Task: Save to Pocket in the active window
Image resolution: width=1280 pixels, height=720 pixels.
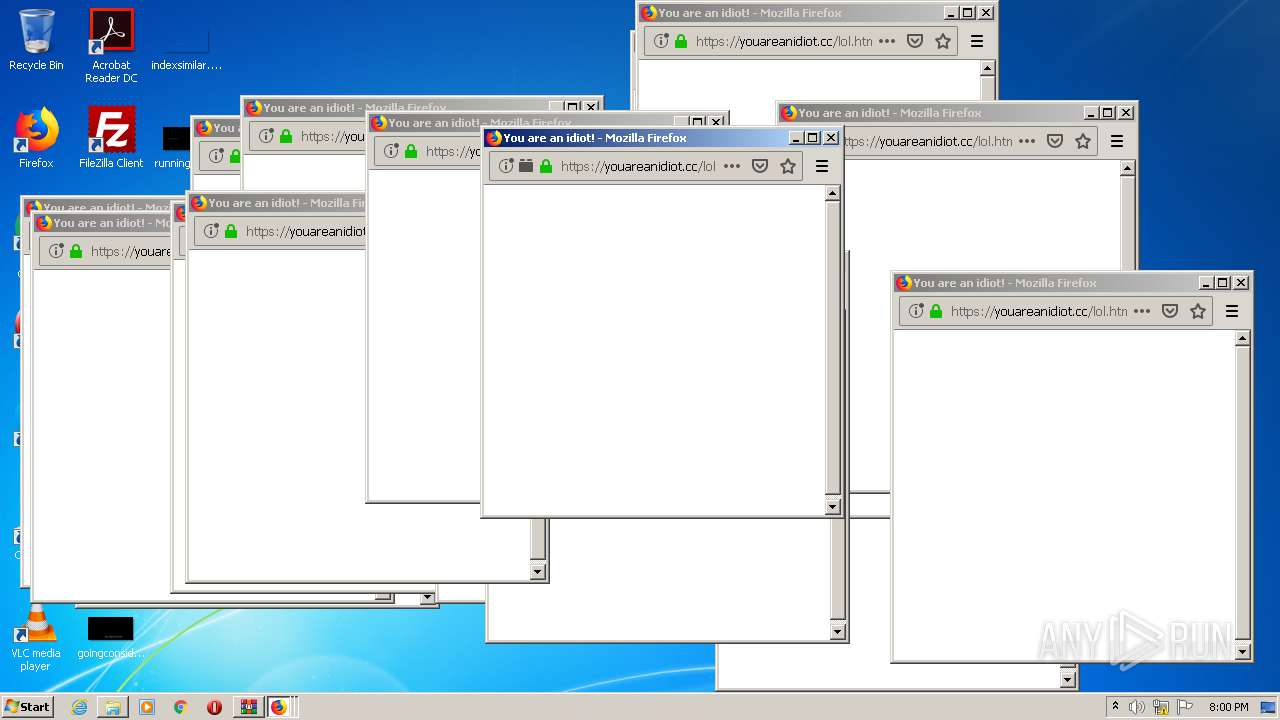Action: click(760, 166)
